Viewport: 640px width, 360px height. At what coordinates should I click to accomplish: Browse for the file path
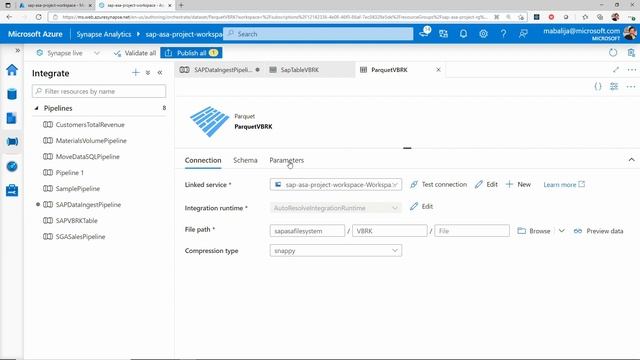(534, 231)
